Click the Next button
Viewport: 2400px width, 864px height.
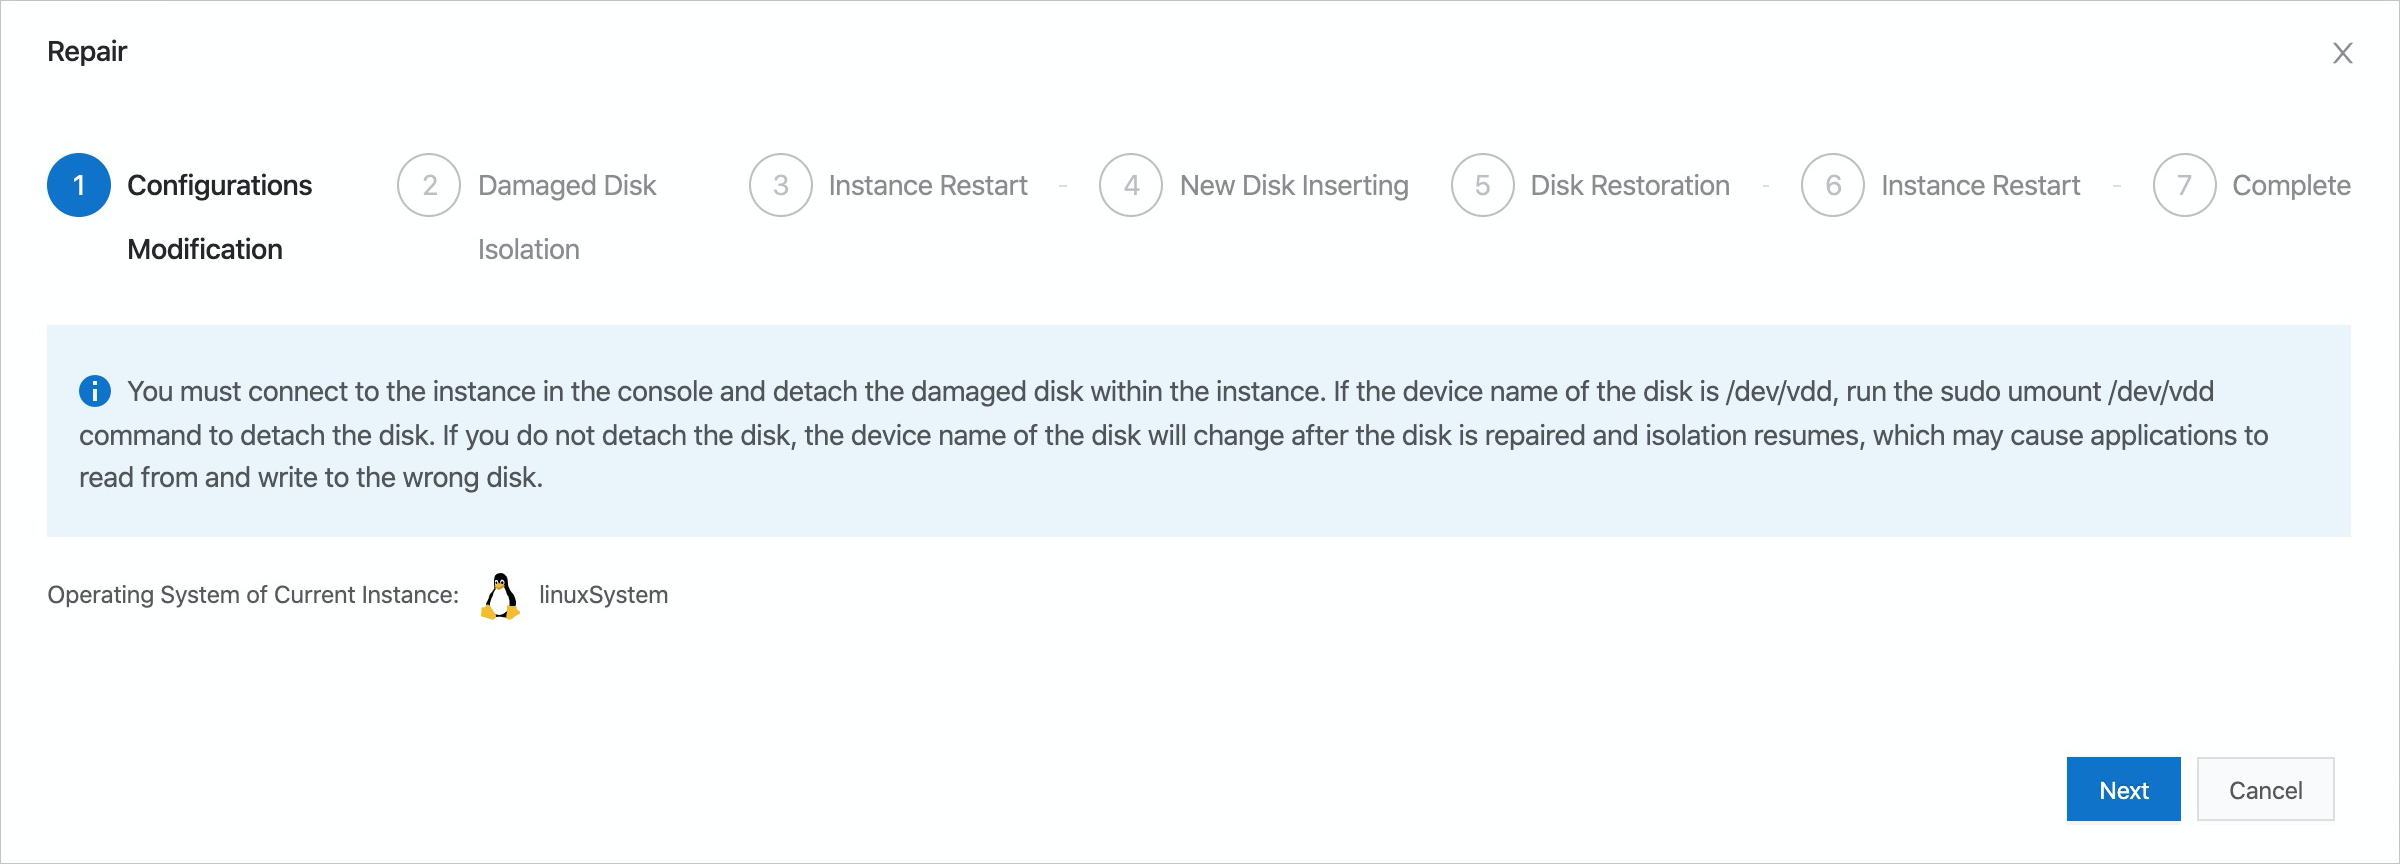click(x=2123, y=789)
